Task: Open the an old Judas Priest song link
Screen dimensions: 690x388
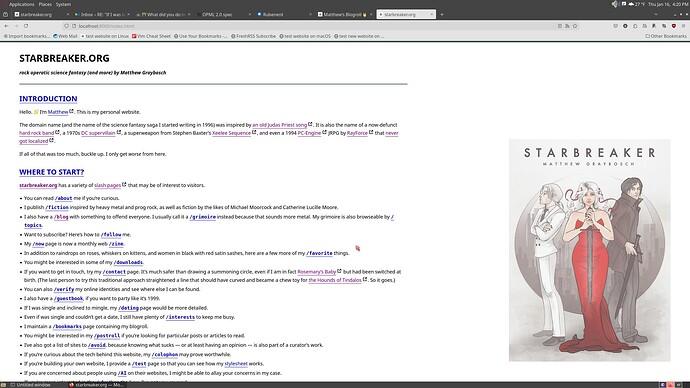Action: pos(279,125)
